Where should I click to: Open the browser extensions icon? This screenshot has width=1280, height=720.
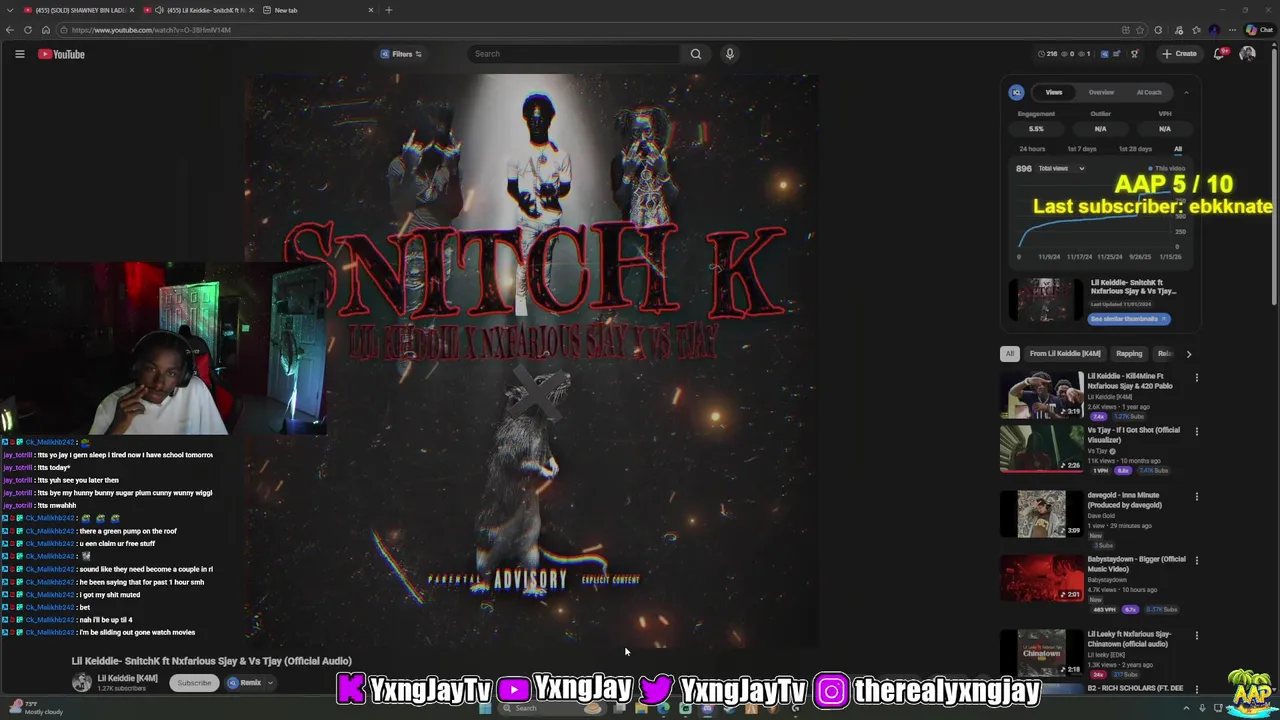1158,30
